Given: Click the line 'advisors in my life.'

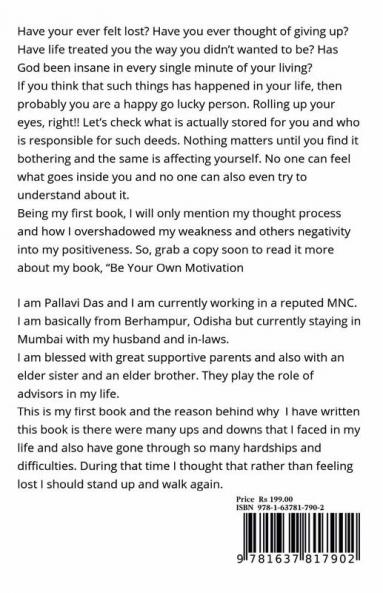Looking at the screenshot, I should click(x=68, y=394).
